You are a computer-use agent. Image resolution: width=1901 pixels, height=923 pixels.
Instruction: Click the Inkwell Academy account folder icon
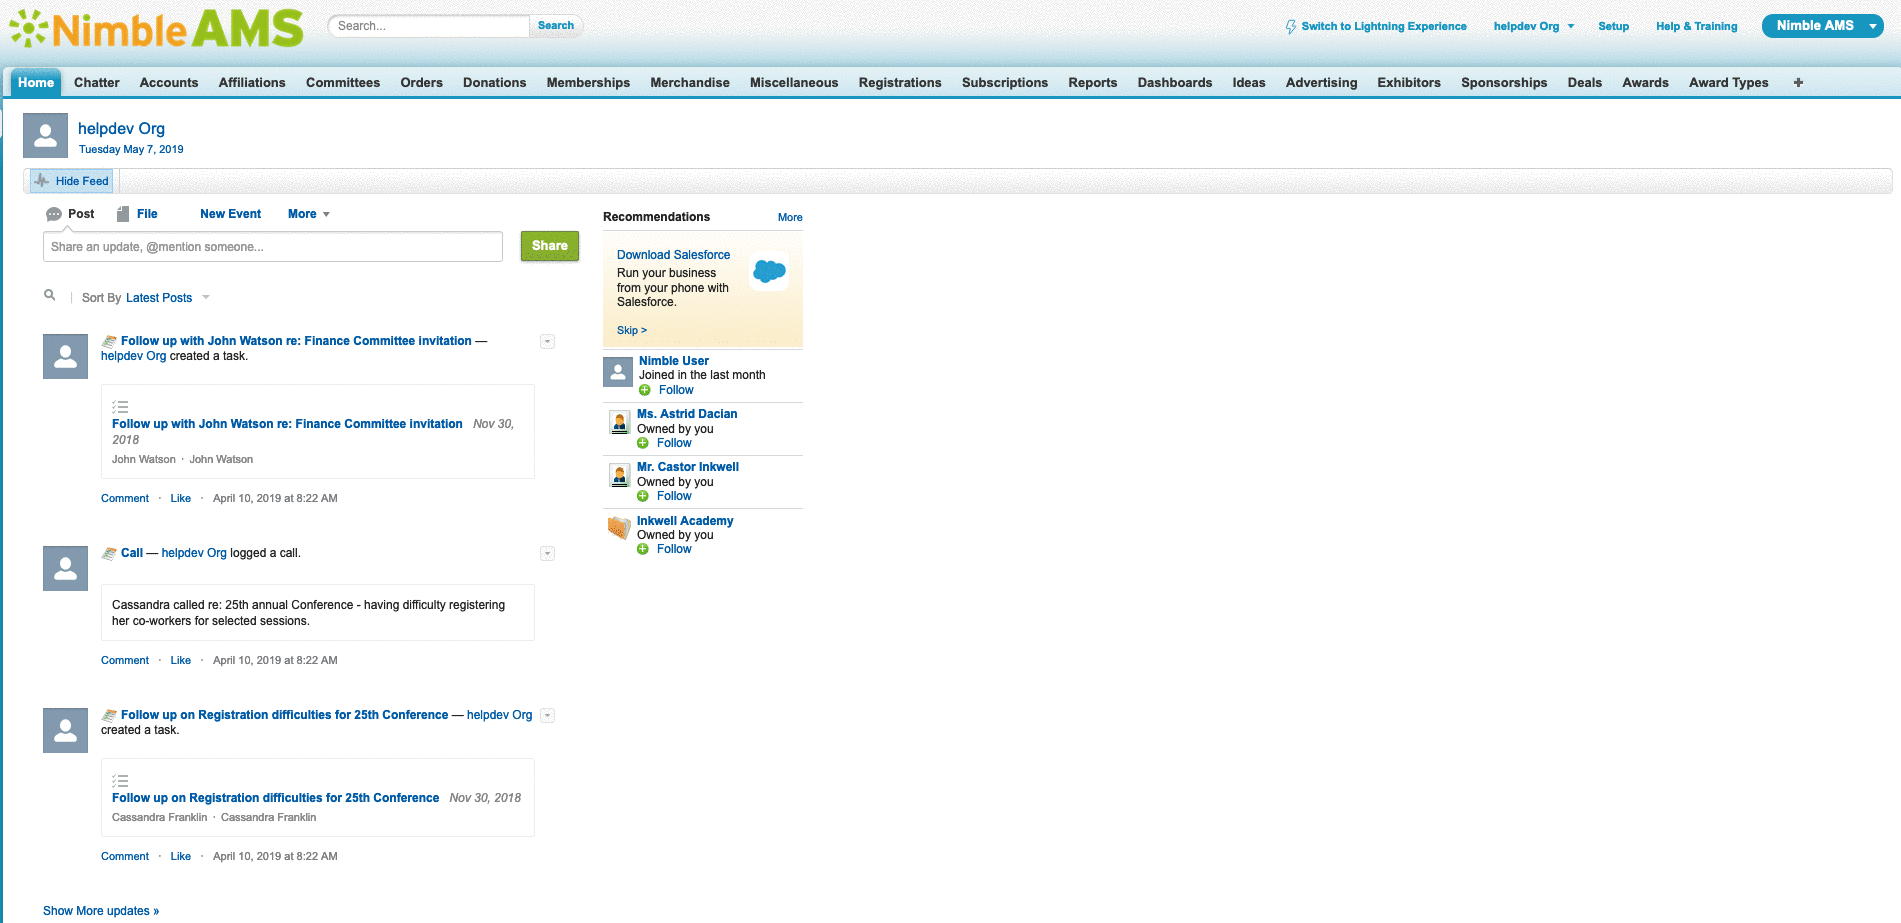(619, 527)
